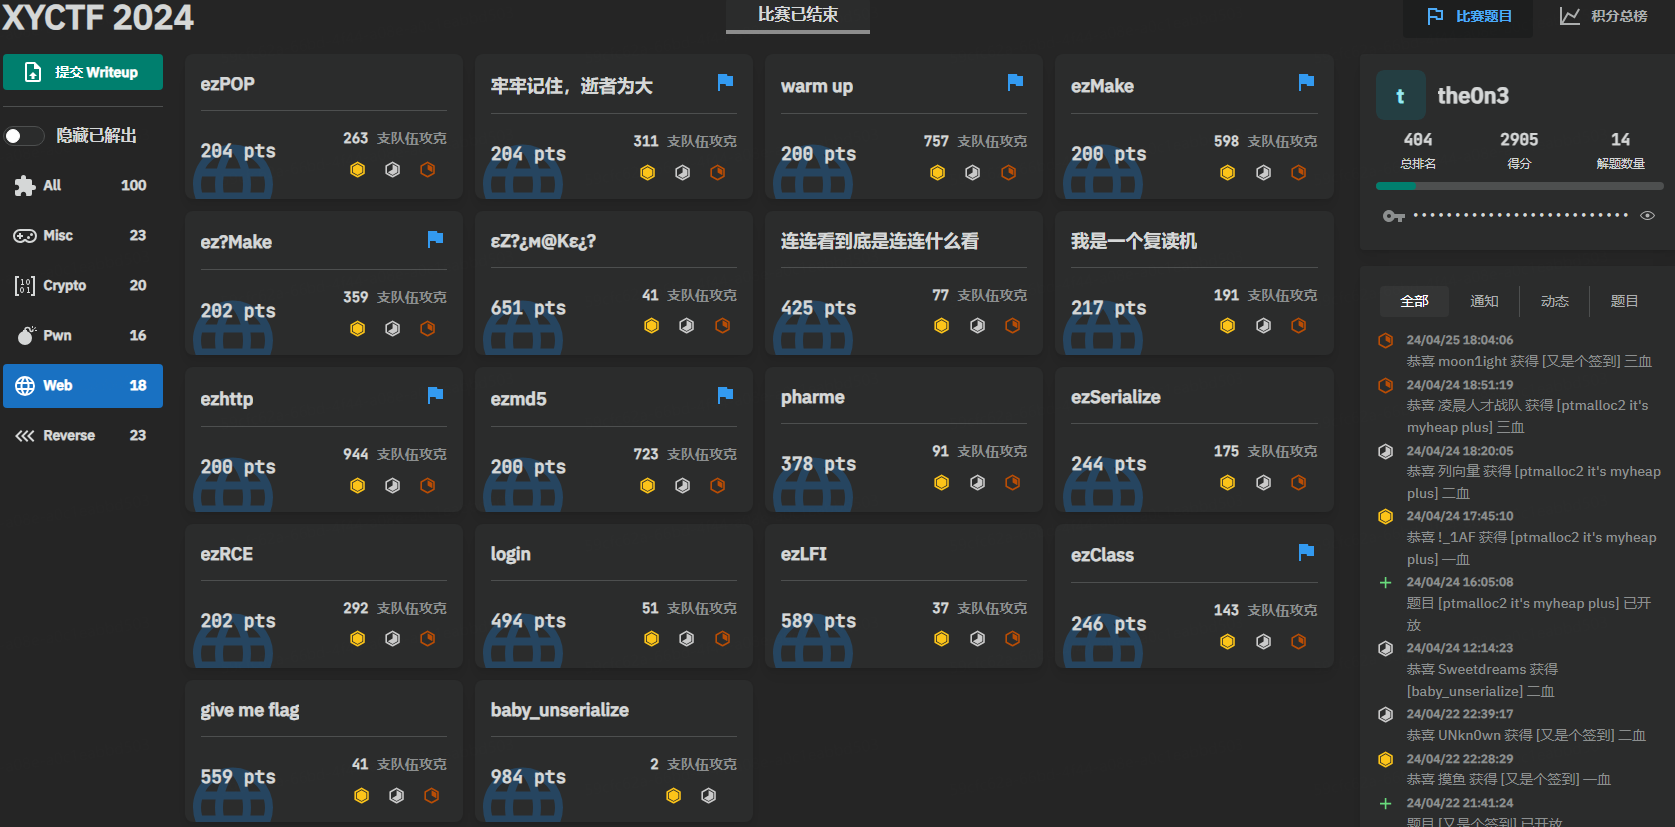This screenshot has width=1675, height=827.
Task: Open the 积分总榜 scoreboard page
Action: click(1604, 17)
